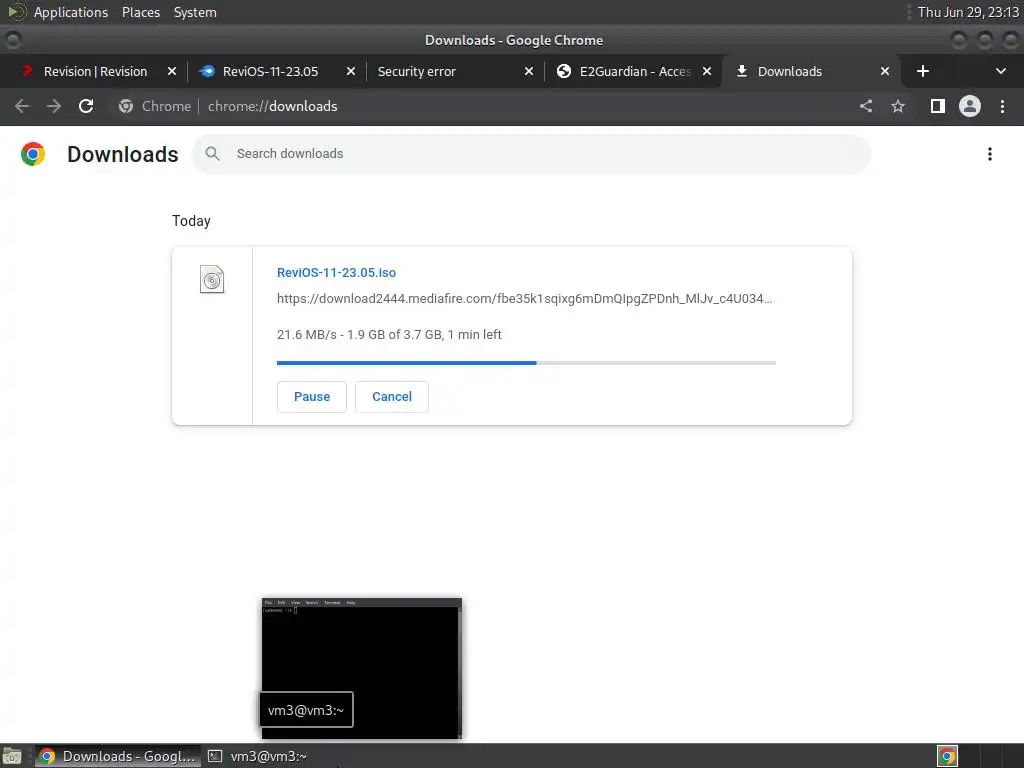The image size is (1024, 768).
Task: Open the Chrome window menu button
Action: 13,40
